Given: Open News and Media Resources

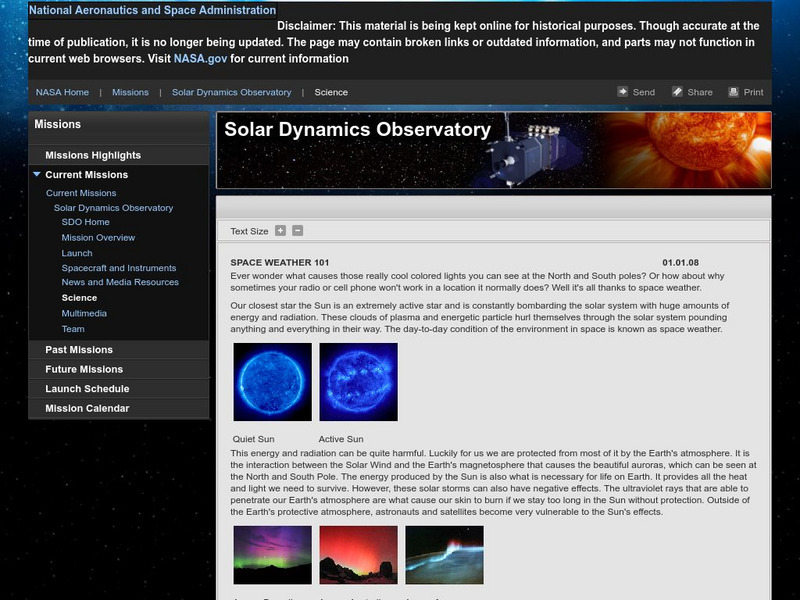Looking at the screenshot, I should coord(120,282).
